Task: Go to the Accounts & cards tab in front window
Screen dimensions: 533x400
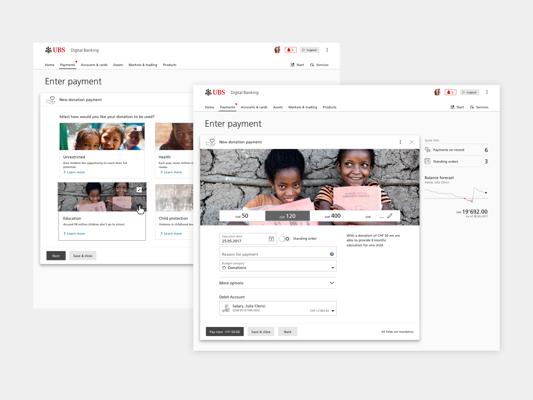Action: pyautogui.click(x=254, y=107)
